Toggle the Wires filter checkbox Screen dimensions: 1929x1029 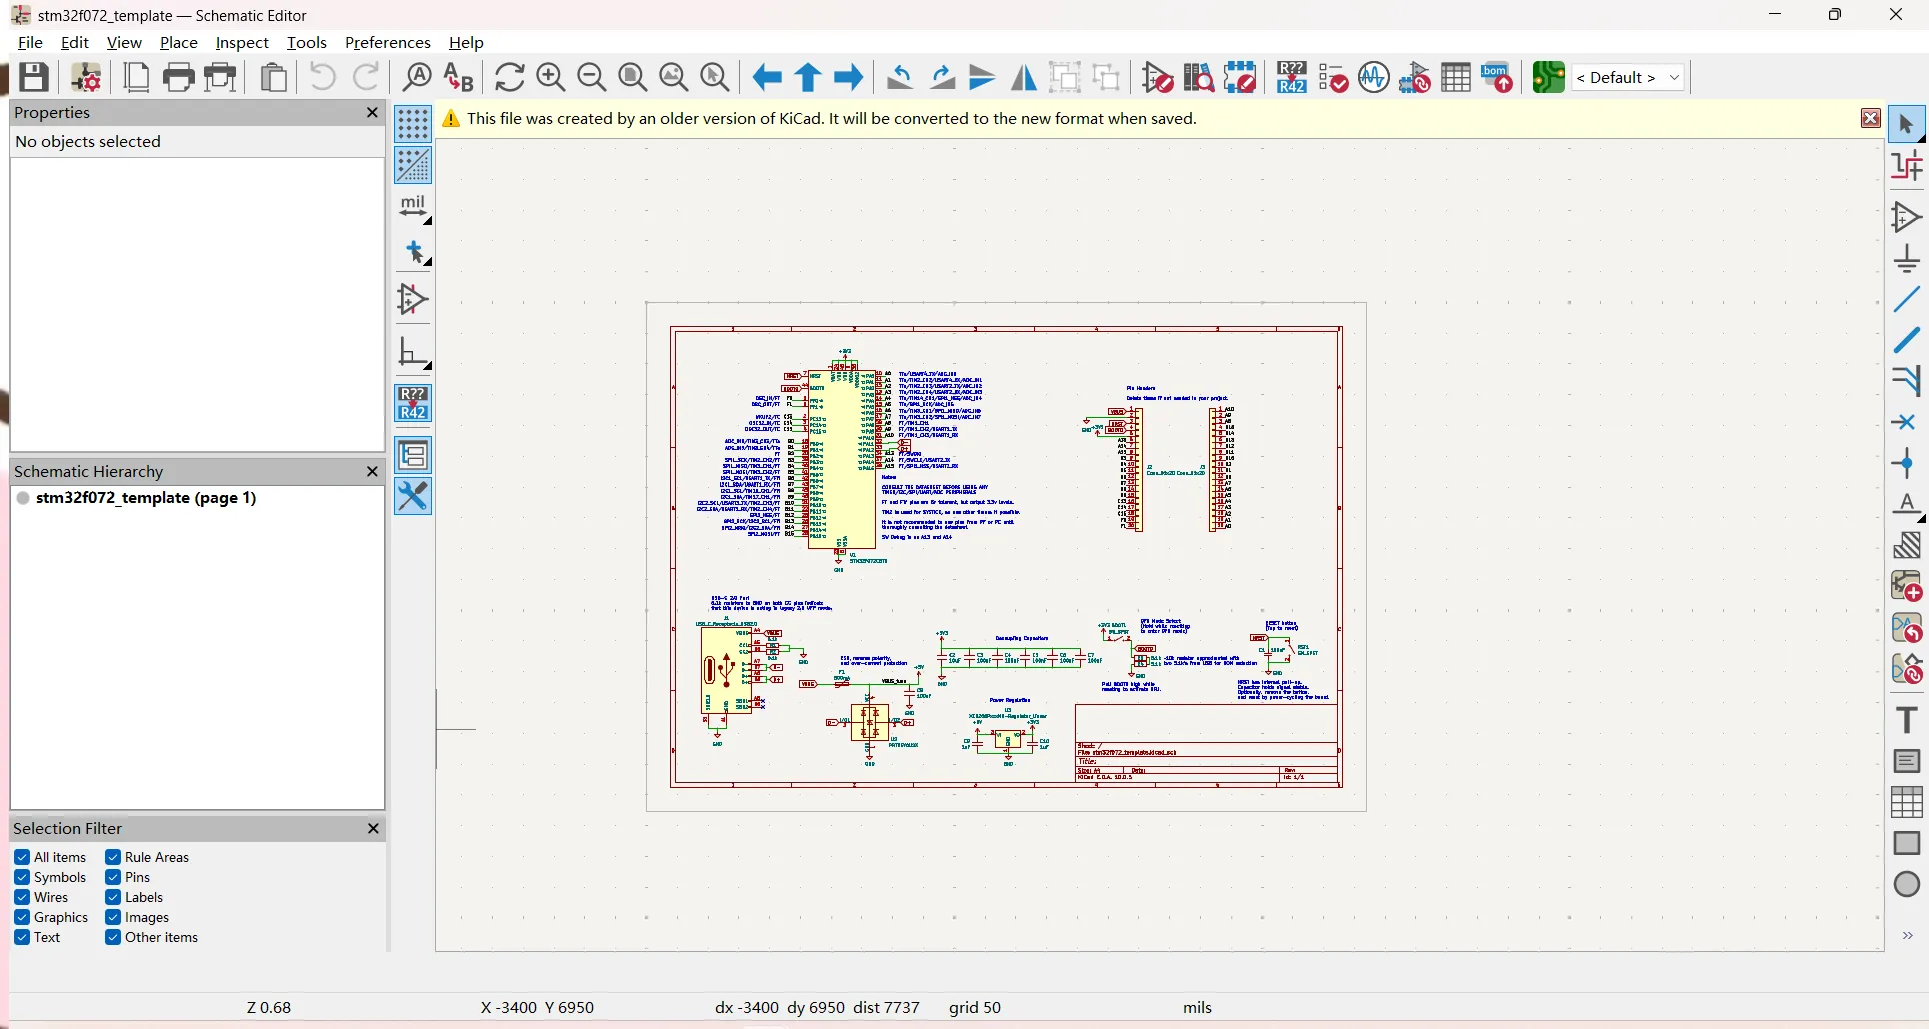(x=22, y=897)
